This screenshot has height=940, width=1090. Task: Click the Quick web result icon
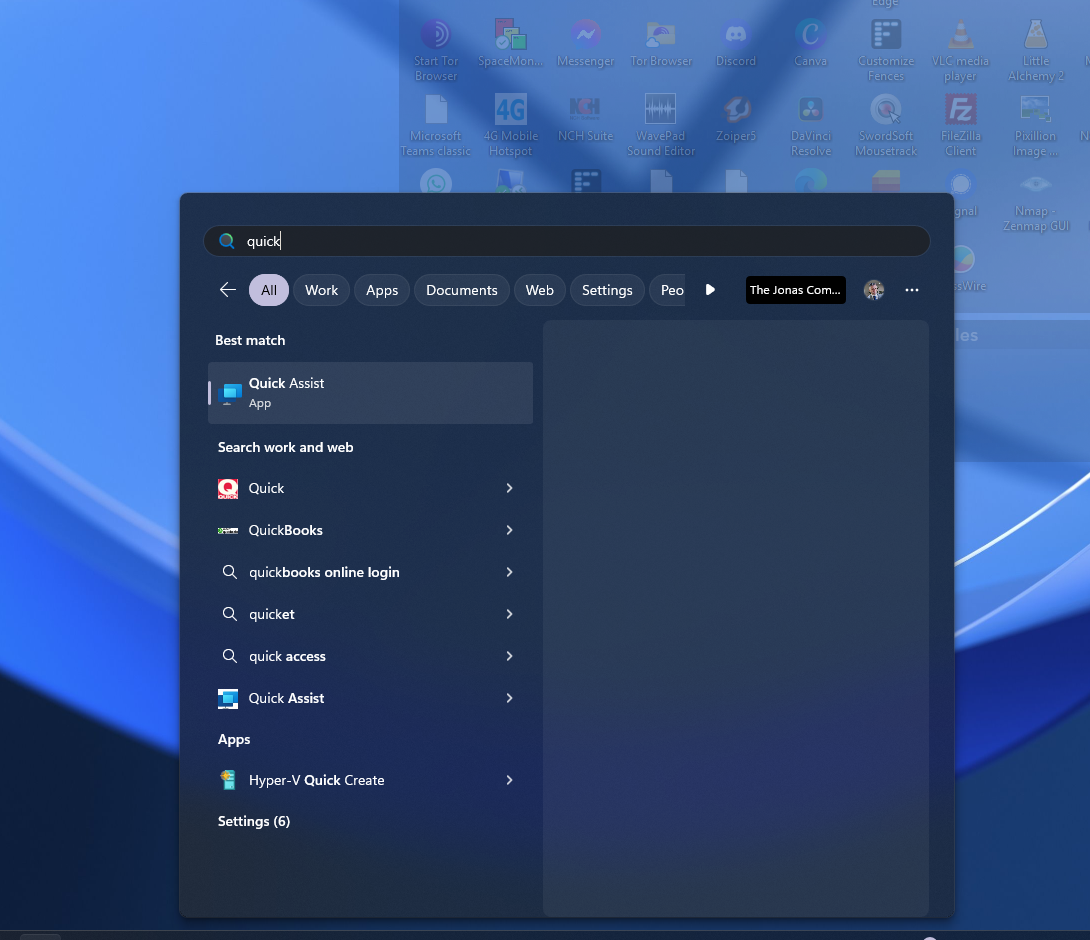point(228,488)
